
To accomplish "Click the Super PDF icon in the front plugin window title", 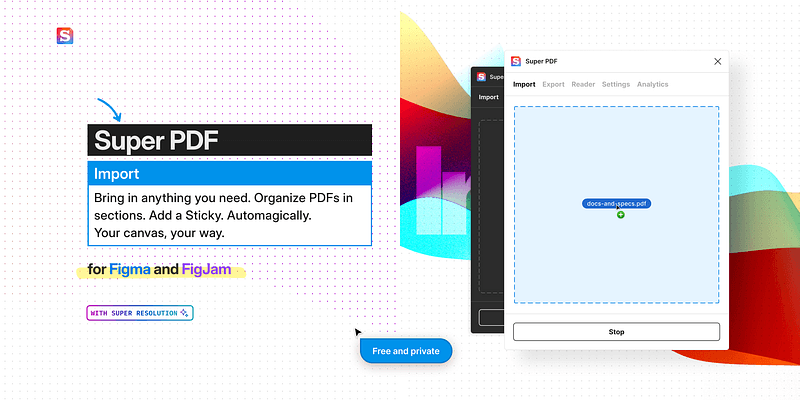I will coord(516,61).
